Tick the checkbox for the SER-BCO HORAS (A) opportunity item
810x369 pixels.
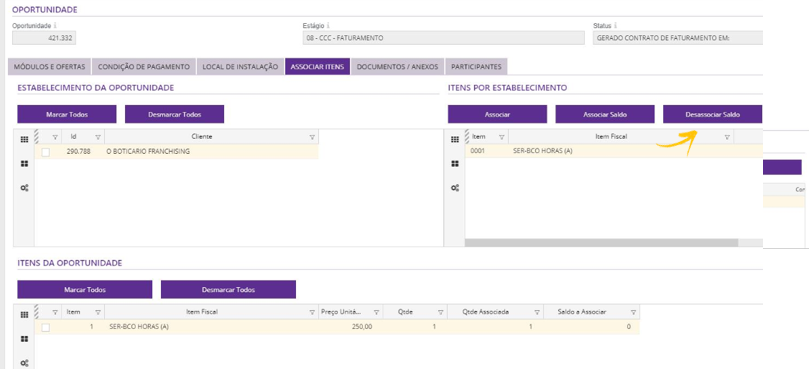(x=46, y=327)
